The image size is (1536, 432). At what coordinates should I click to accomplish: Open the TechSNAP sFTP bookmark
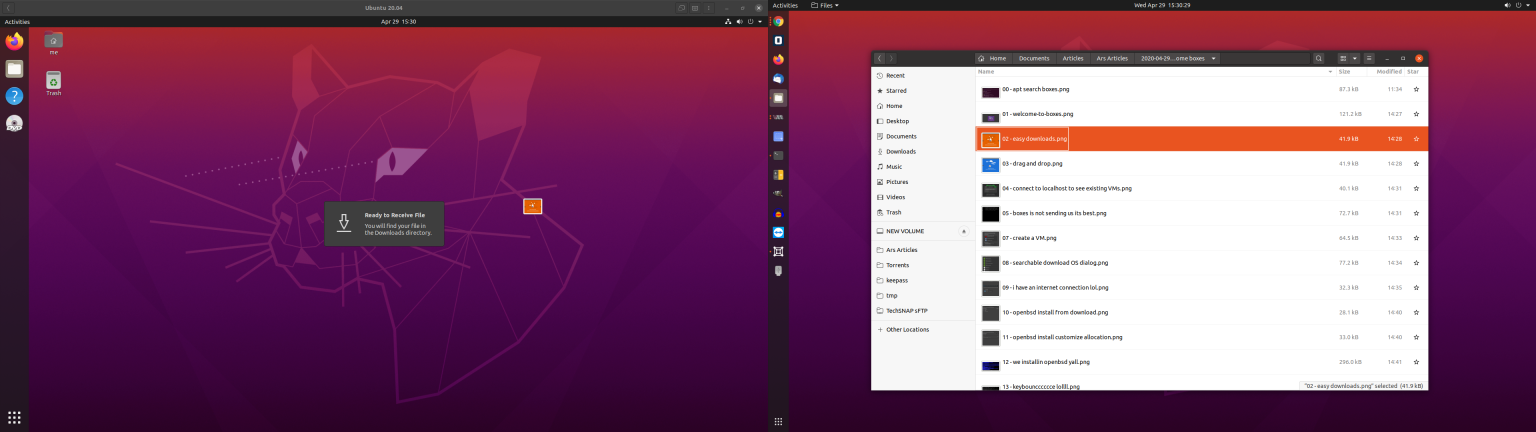point(923,310)
